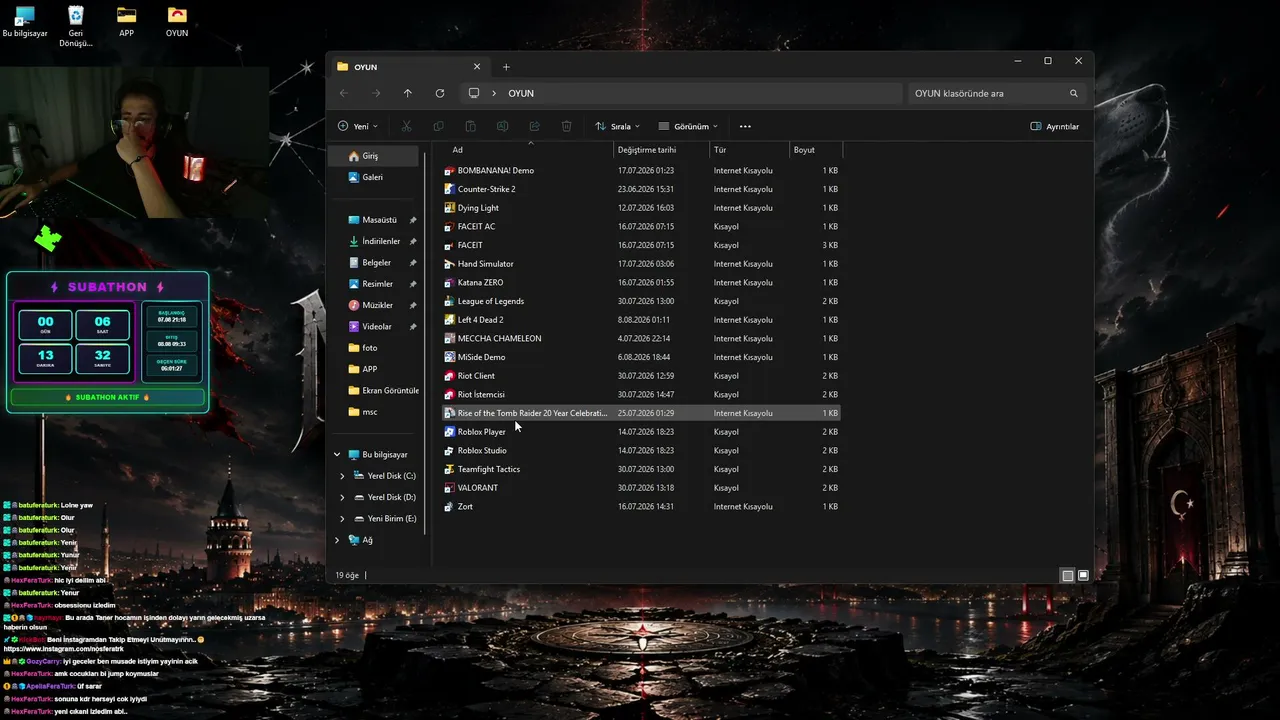The height and width of the screenshot is (720, 1280).
Task: Click the Counter-Strike 2 shortcut icon
Action: [x=450, y=189]
